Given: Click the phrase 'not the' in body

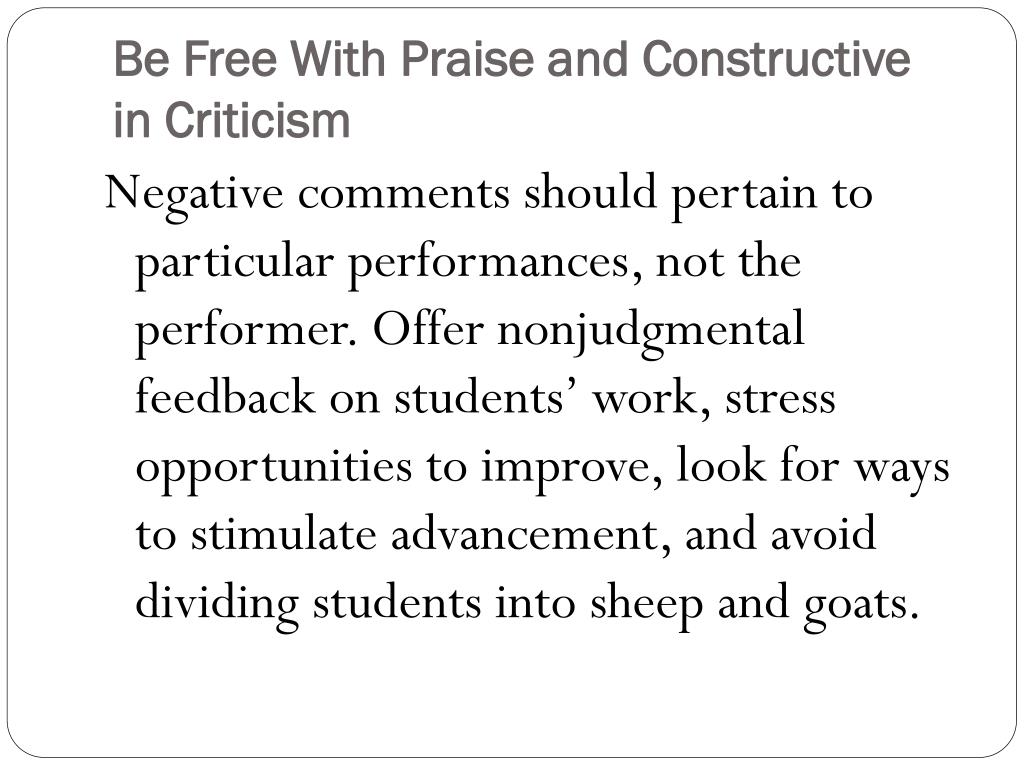Looking at the screenshot, I should coord(728,261).
